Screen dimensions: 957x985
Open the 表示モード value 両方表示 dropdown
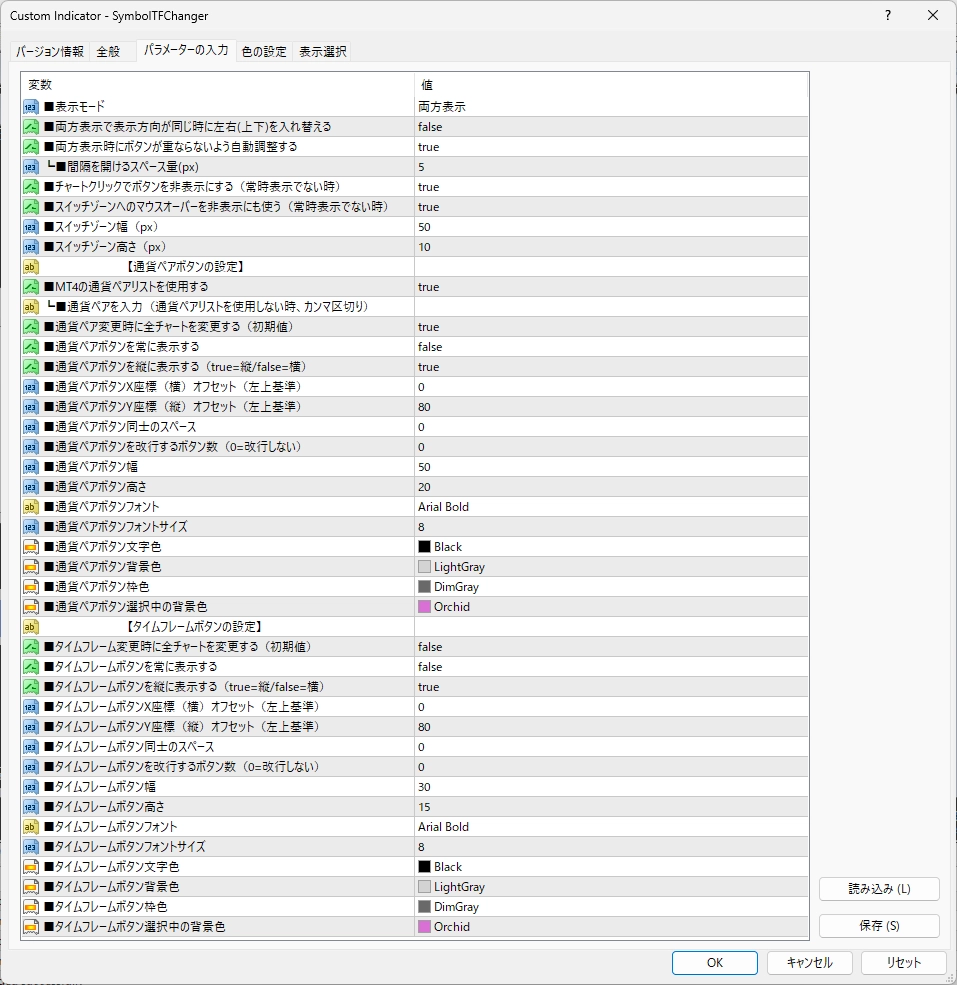click(x=442, y=107)
